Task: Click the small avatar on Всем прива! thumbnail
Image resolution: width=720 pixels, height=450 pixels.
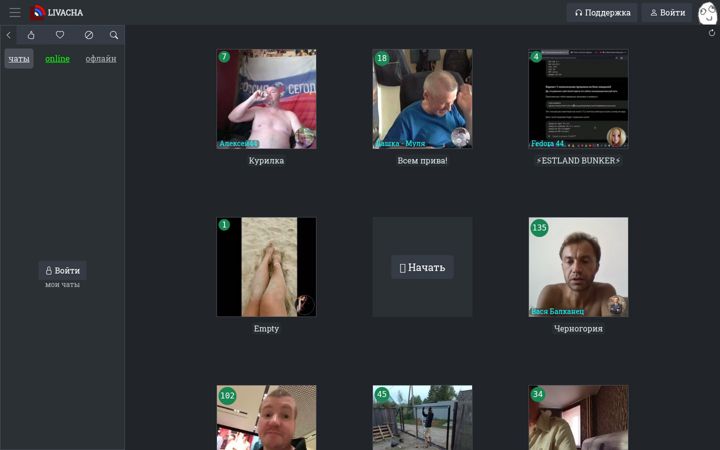Action: tap(461, 137)
